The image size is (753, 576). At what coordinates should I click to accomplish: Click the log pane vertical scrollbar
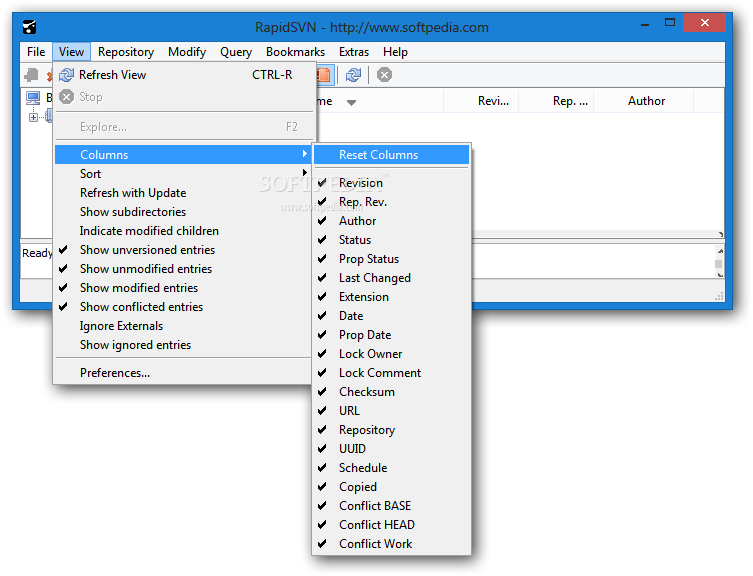[719, 263]
